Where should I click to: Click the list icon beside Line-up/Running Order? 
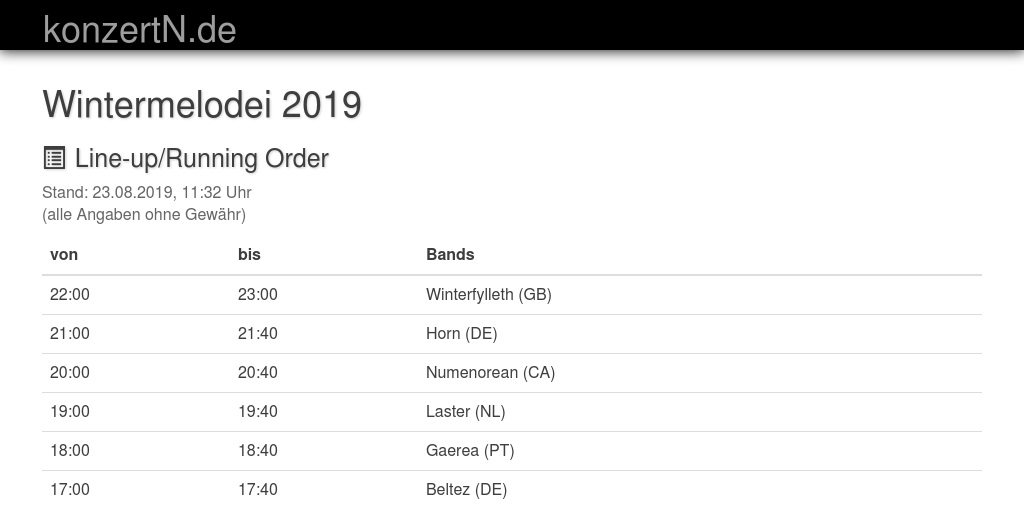pos(54,158)
